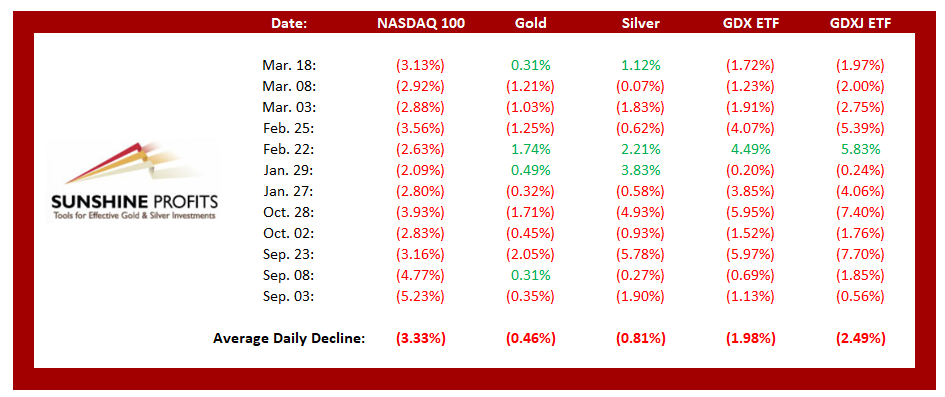Click the Sunshine Profits logo
This screenshot has height=397, width=945.
[x=135, y=181]
